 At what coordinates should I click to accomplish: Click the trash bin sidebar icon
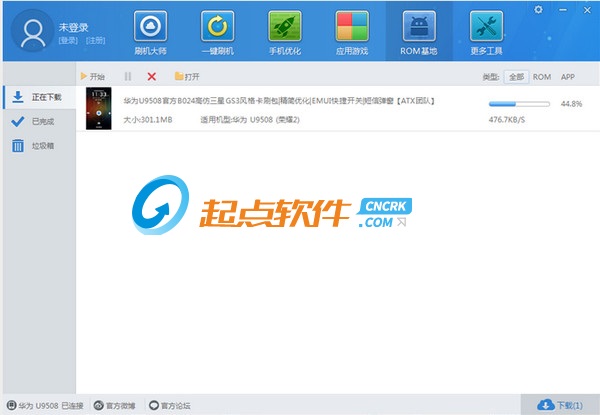(x=18, y=146)
